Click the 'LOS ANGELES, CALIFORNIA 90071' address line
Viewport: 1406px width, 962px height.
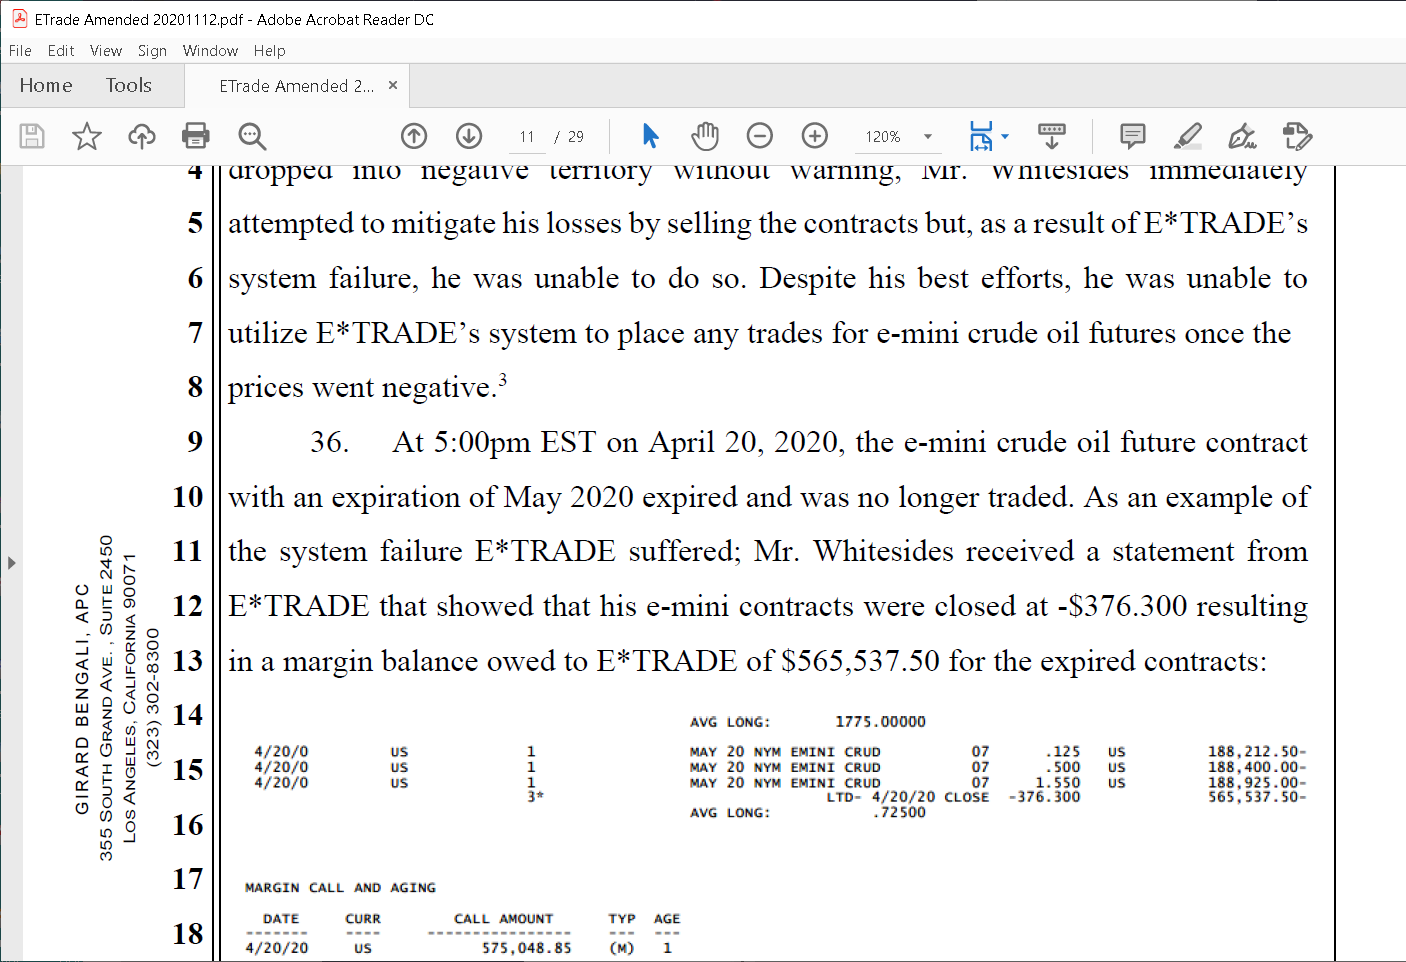[x=130, y=698]
